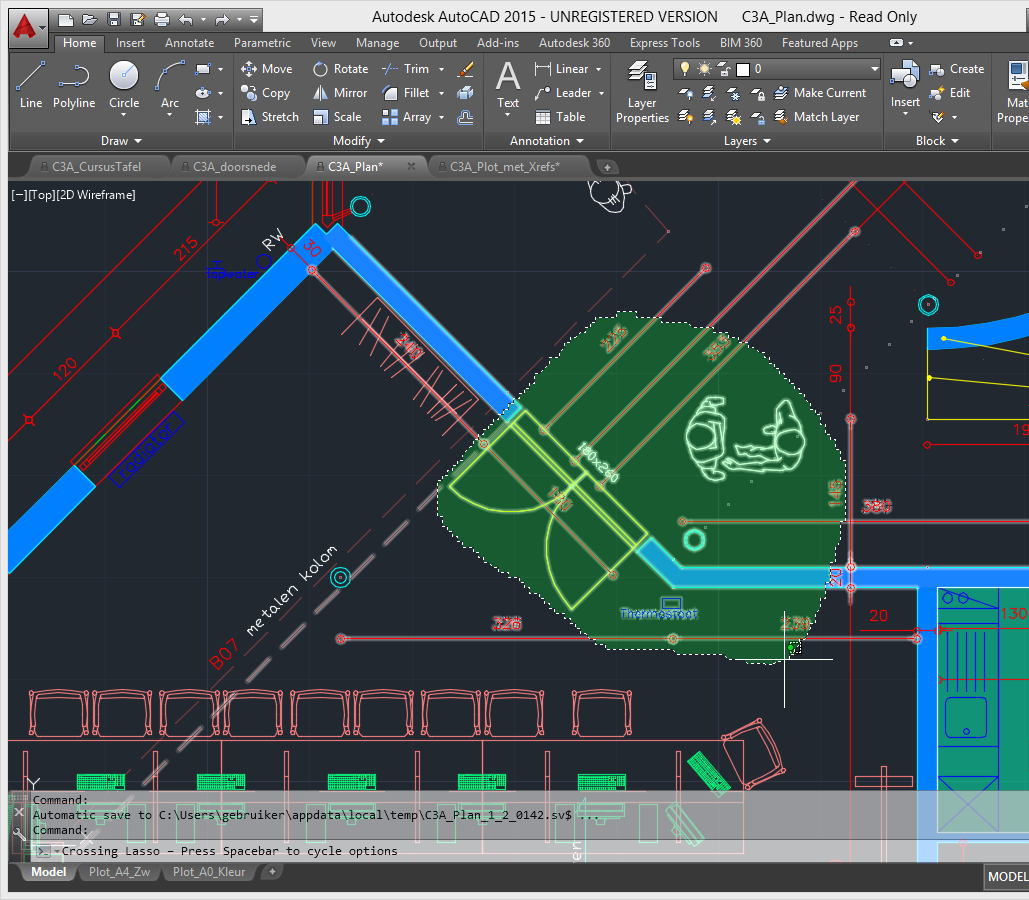Screen dimensions: 1029x900
Task: Click the Leader tool
Action: pos(563,93)
